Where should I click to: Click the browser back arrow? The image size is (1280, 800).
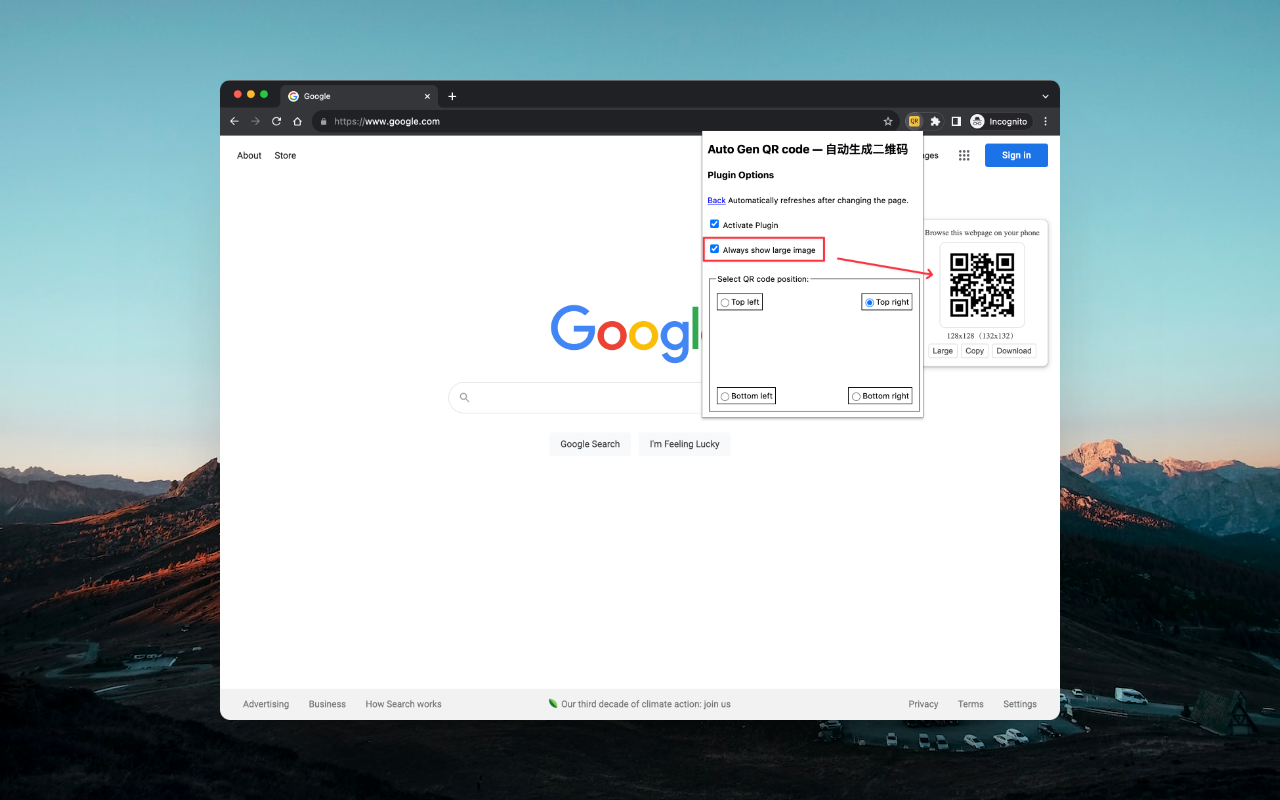(234, 121)
